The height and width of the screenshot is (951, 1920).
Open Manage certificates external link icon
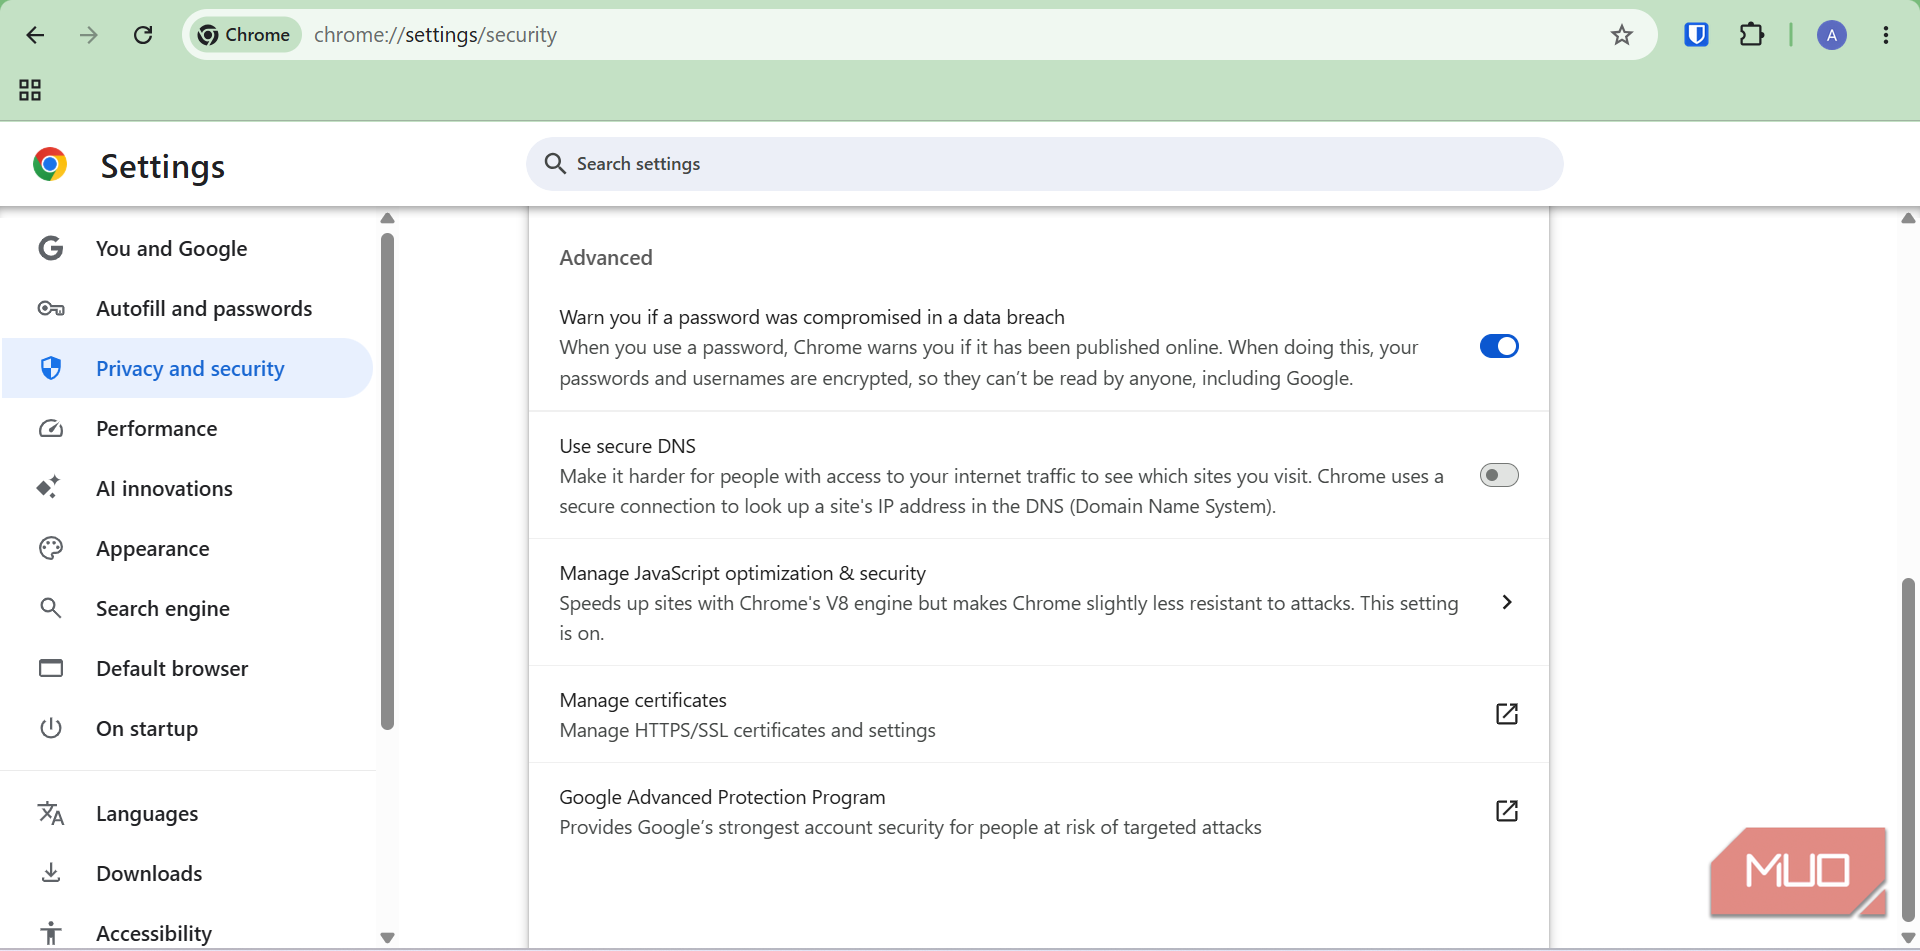(1507, 714)
